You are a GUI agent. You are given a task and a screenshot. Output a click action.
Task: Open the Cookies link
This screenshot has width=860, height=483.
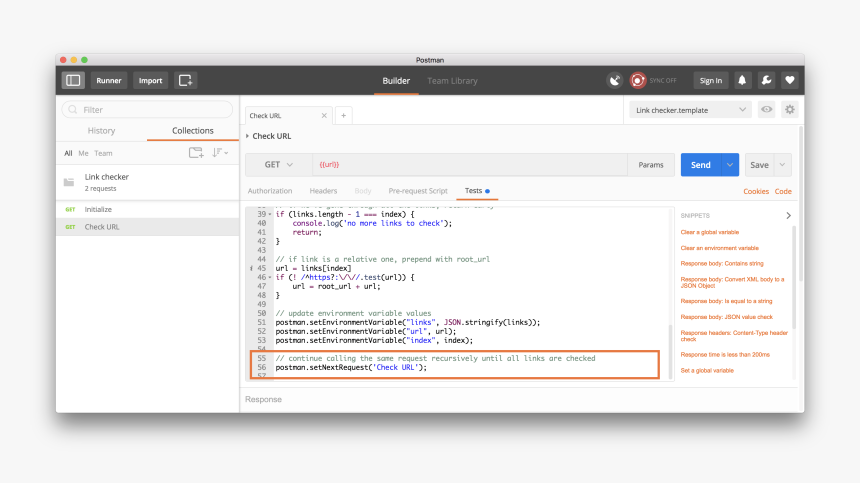point(756,191)
